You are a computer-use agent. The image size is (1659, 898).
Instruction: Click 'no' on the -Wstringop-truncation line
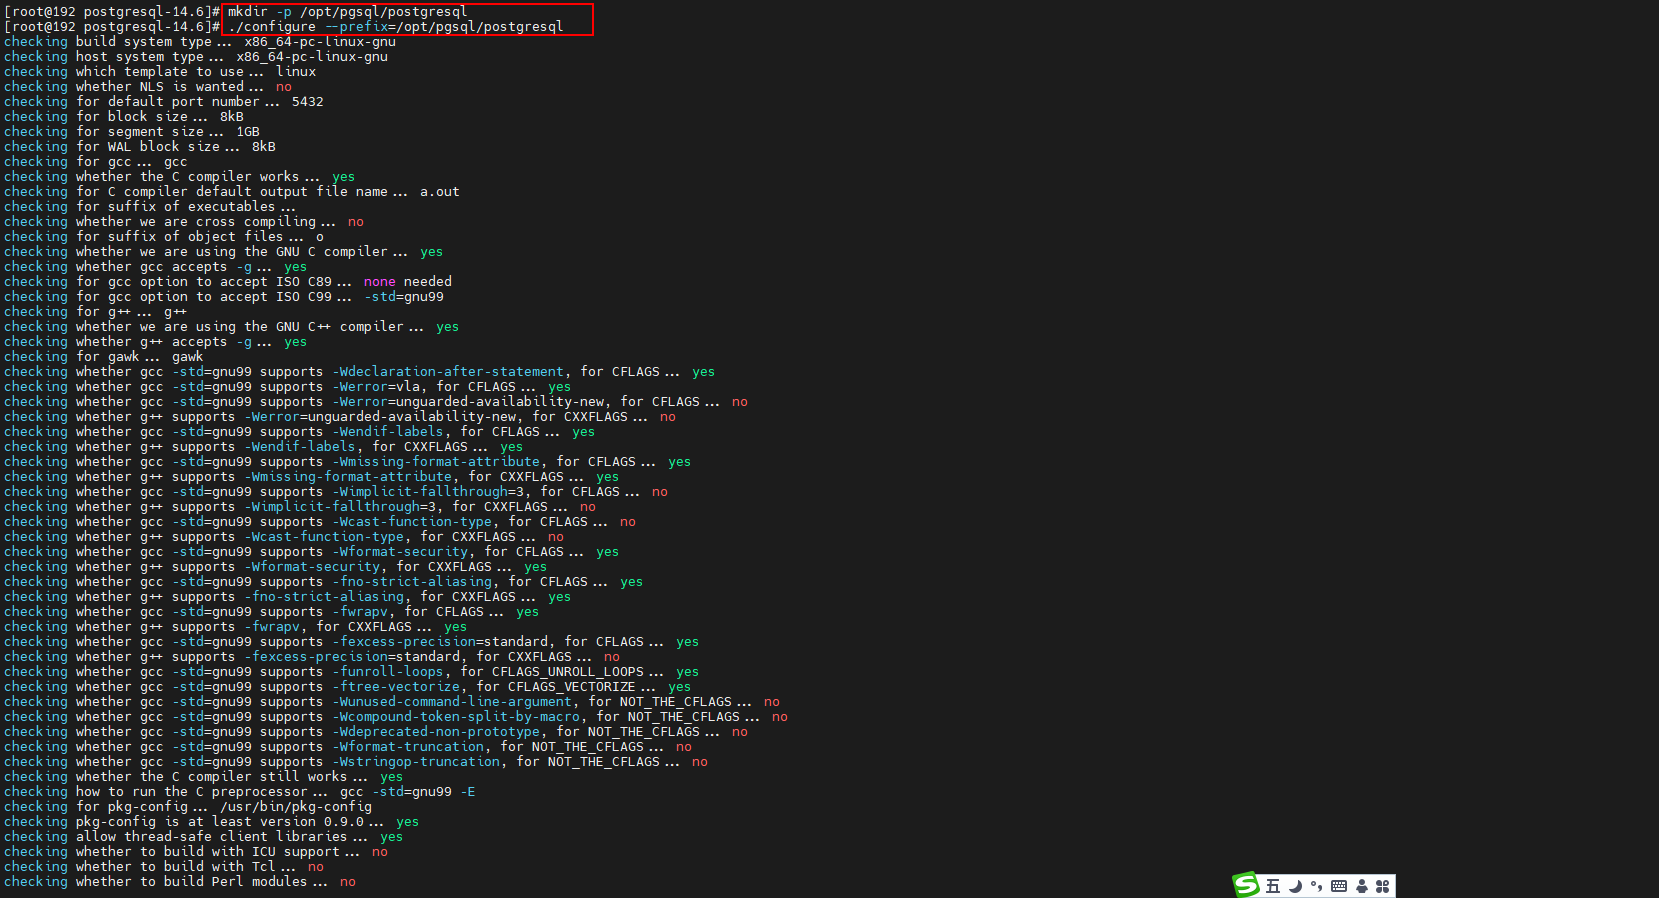click(x=700, y=762)
